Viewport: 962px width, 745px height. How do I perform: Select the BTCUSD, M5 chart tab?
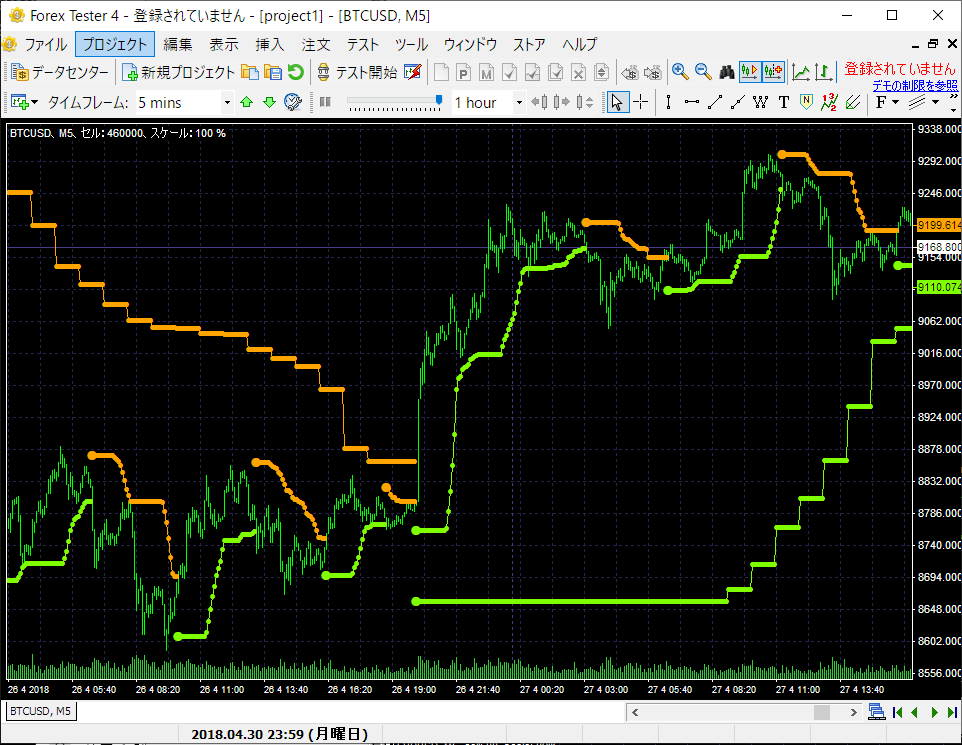[40, 711]
